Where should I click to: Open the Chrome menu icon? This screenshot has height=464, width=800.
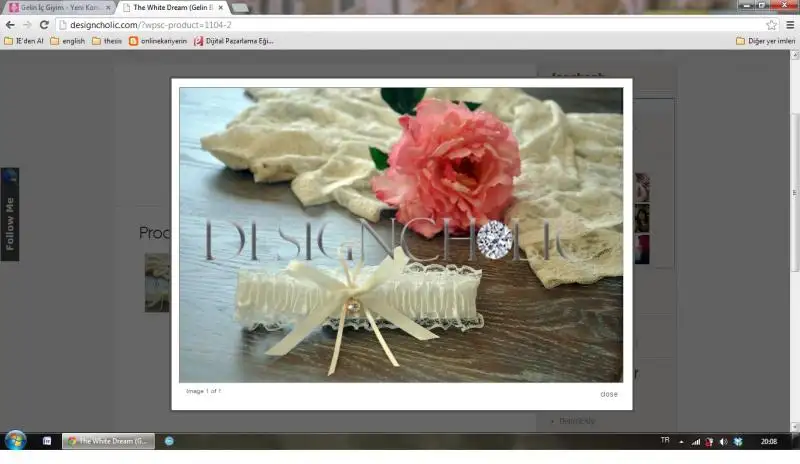point(789,25)
